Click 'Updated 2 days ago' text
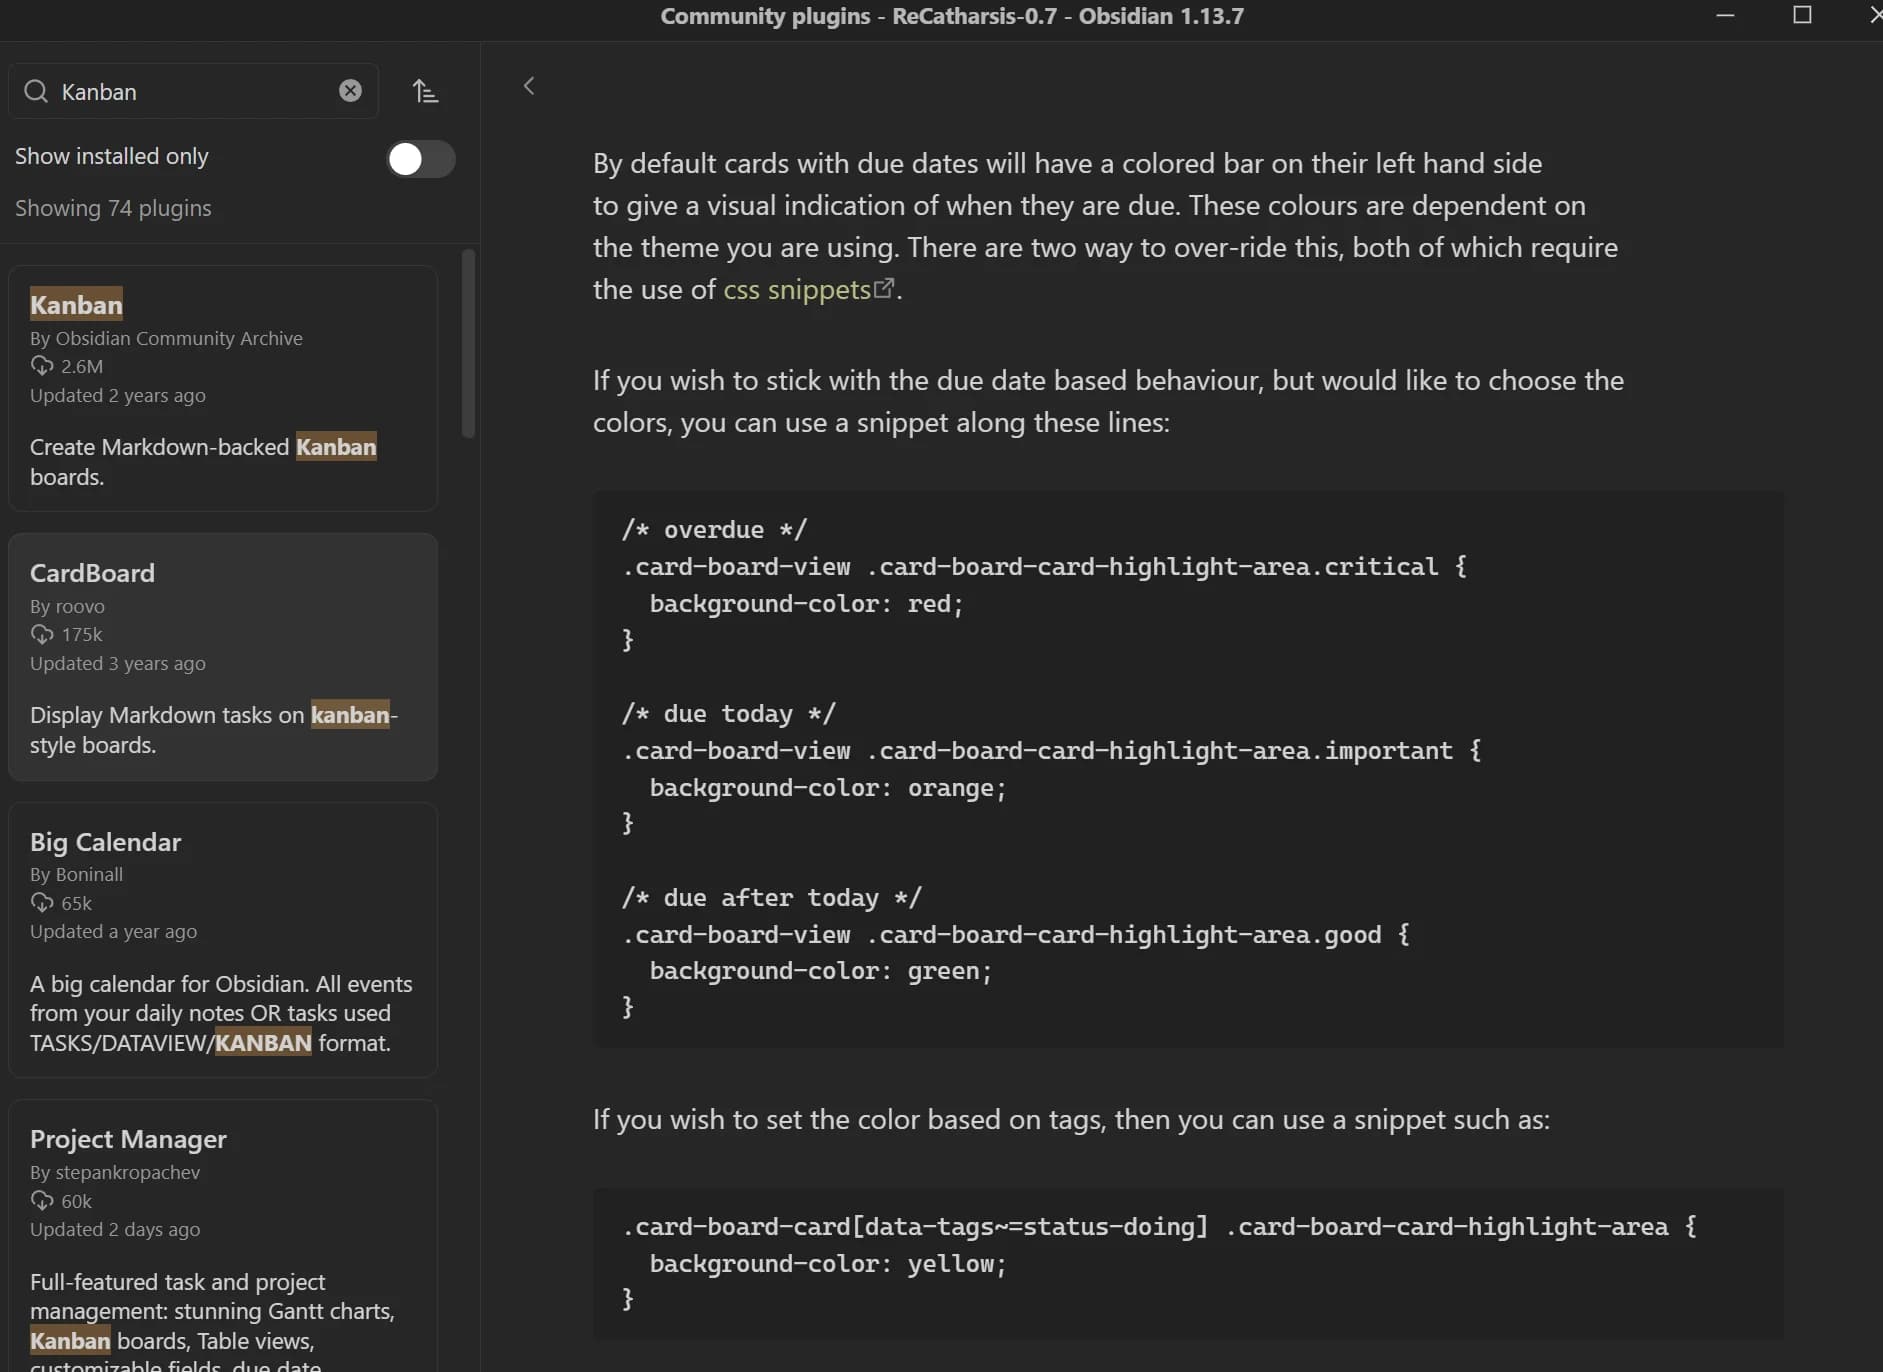This screenshot has width=1883, height=1372. (115, 1229)
